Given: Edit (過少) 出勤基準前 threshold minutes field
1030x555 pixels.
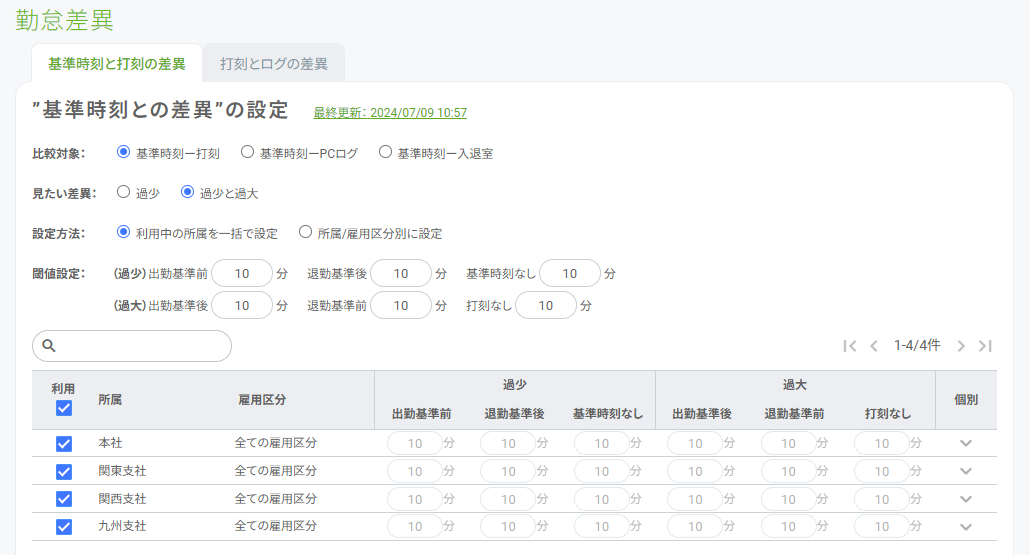Looking at the screenshot, I should click(x=241, y=274).
